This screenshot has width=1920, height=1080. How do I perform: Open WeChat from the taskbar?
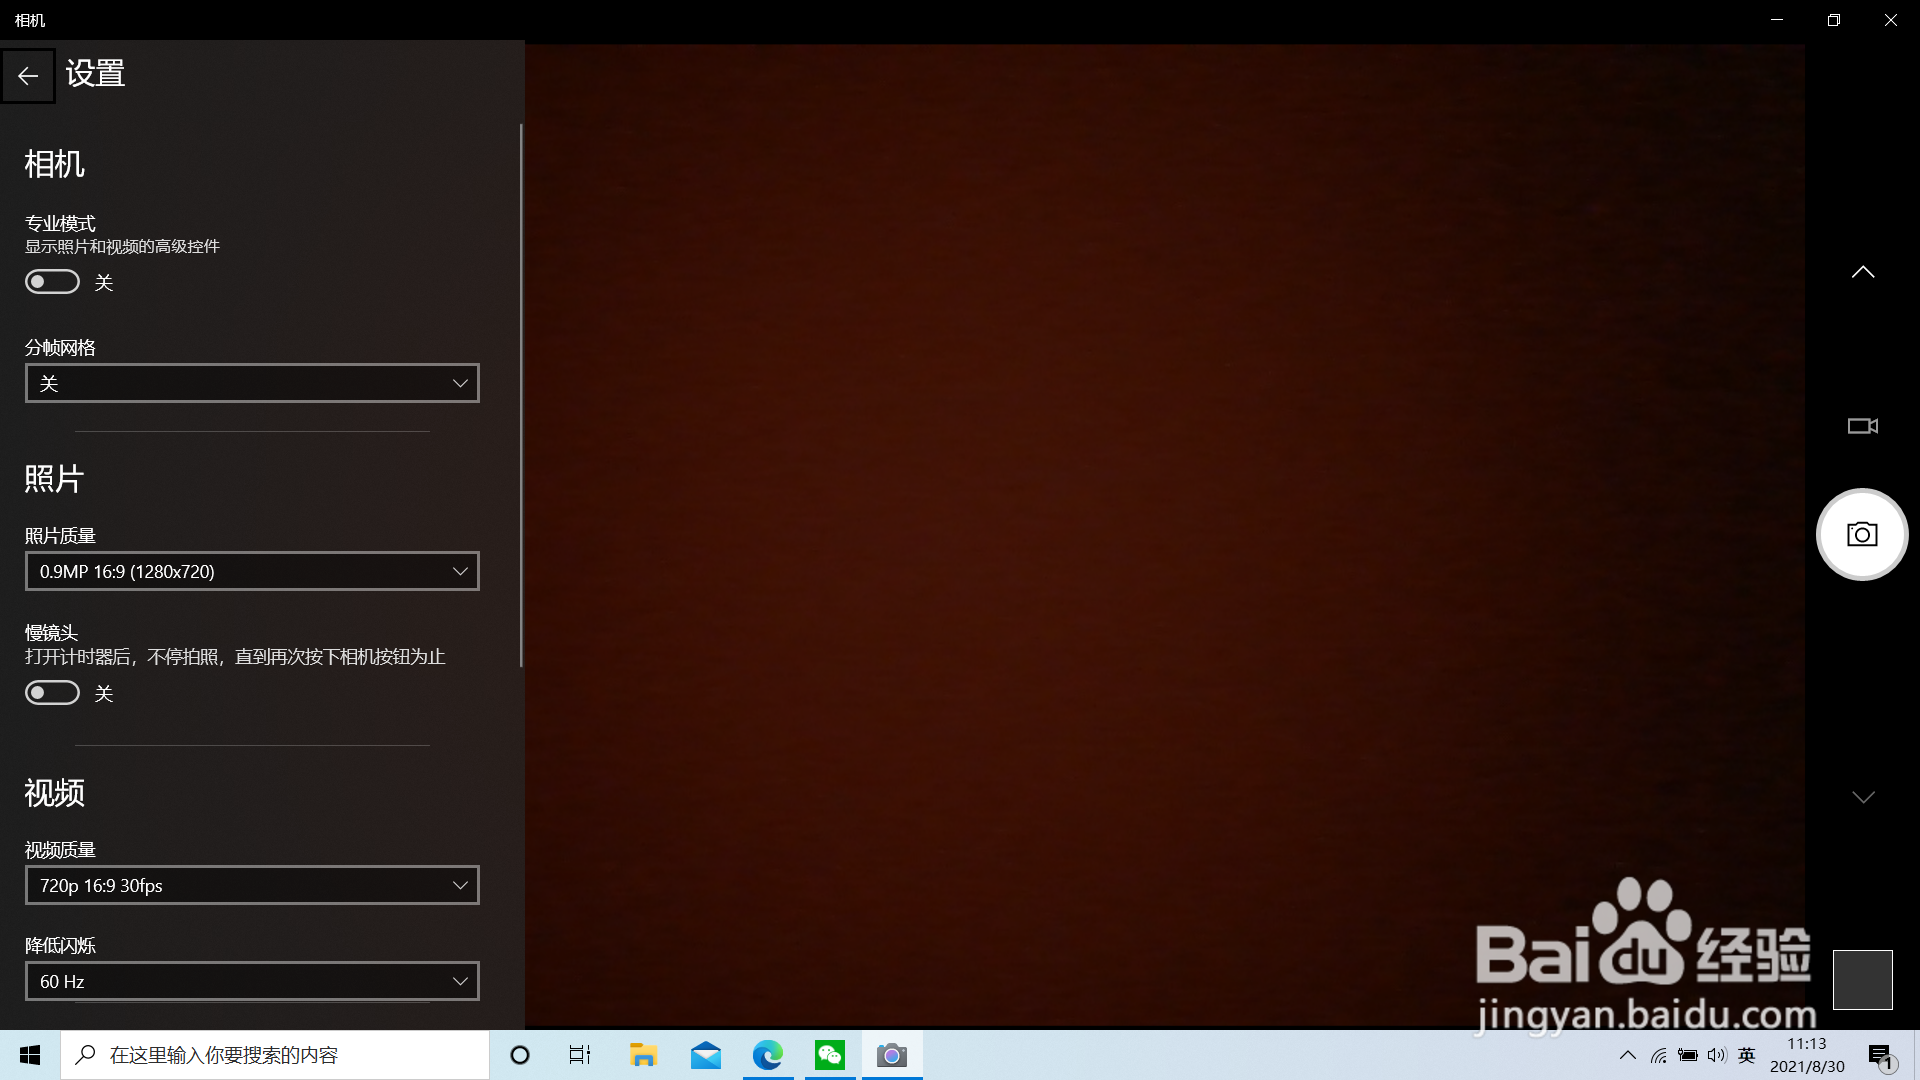point(830,1055)
